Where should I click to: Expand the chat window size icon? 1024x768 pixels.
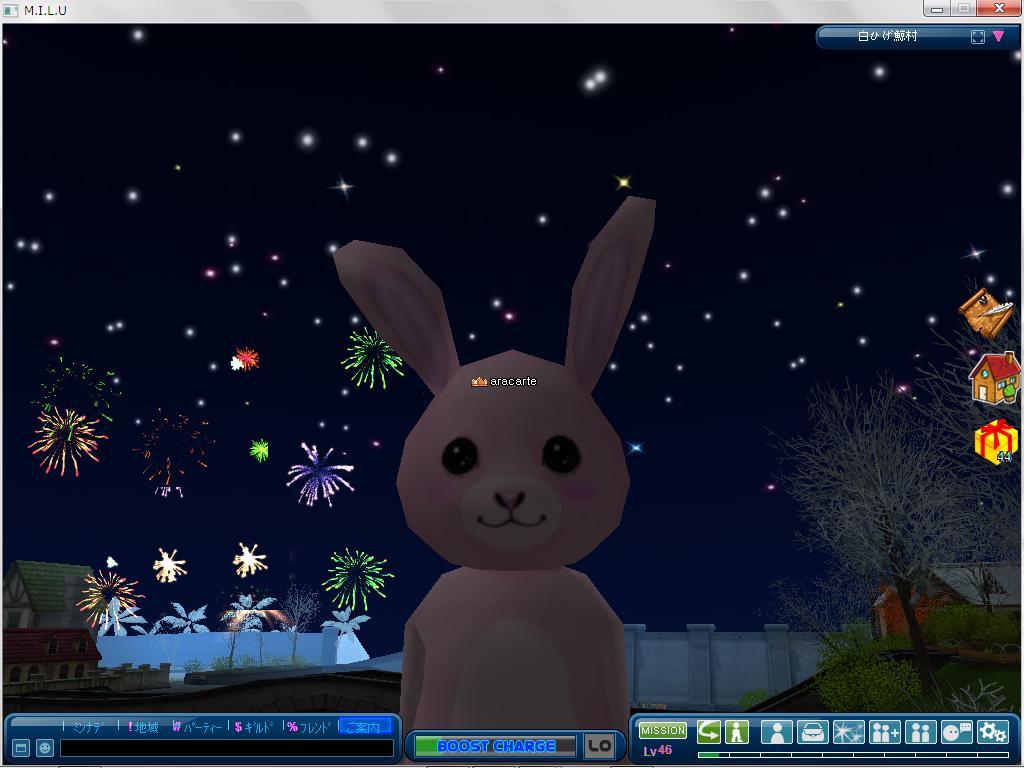point(20,748)
